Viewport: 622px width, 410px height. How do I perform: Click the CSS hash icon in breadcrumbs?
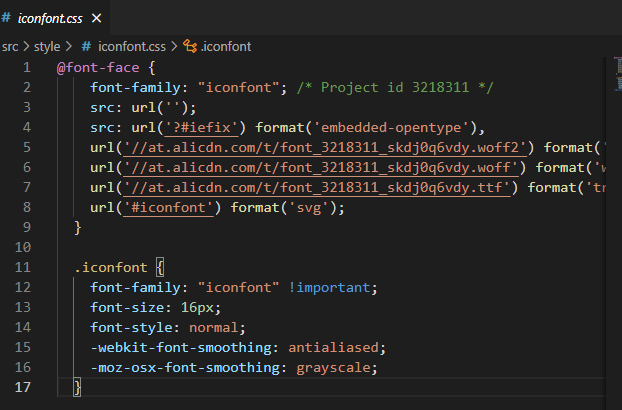click(x=87, y=46)
